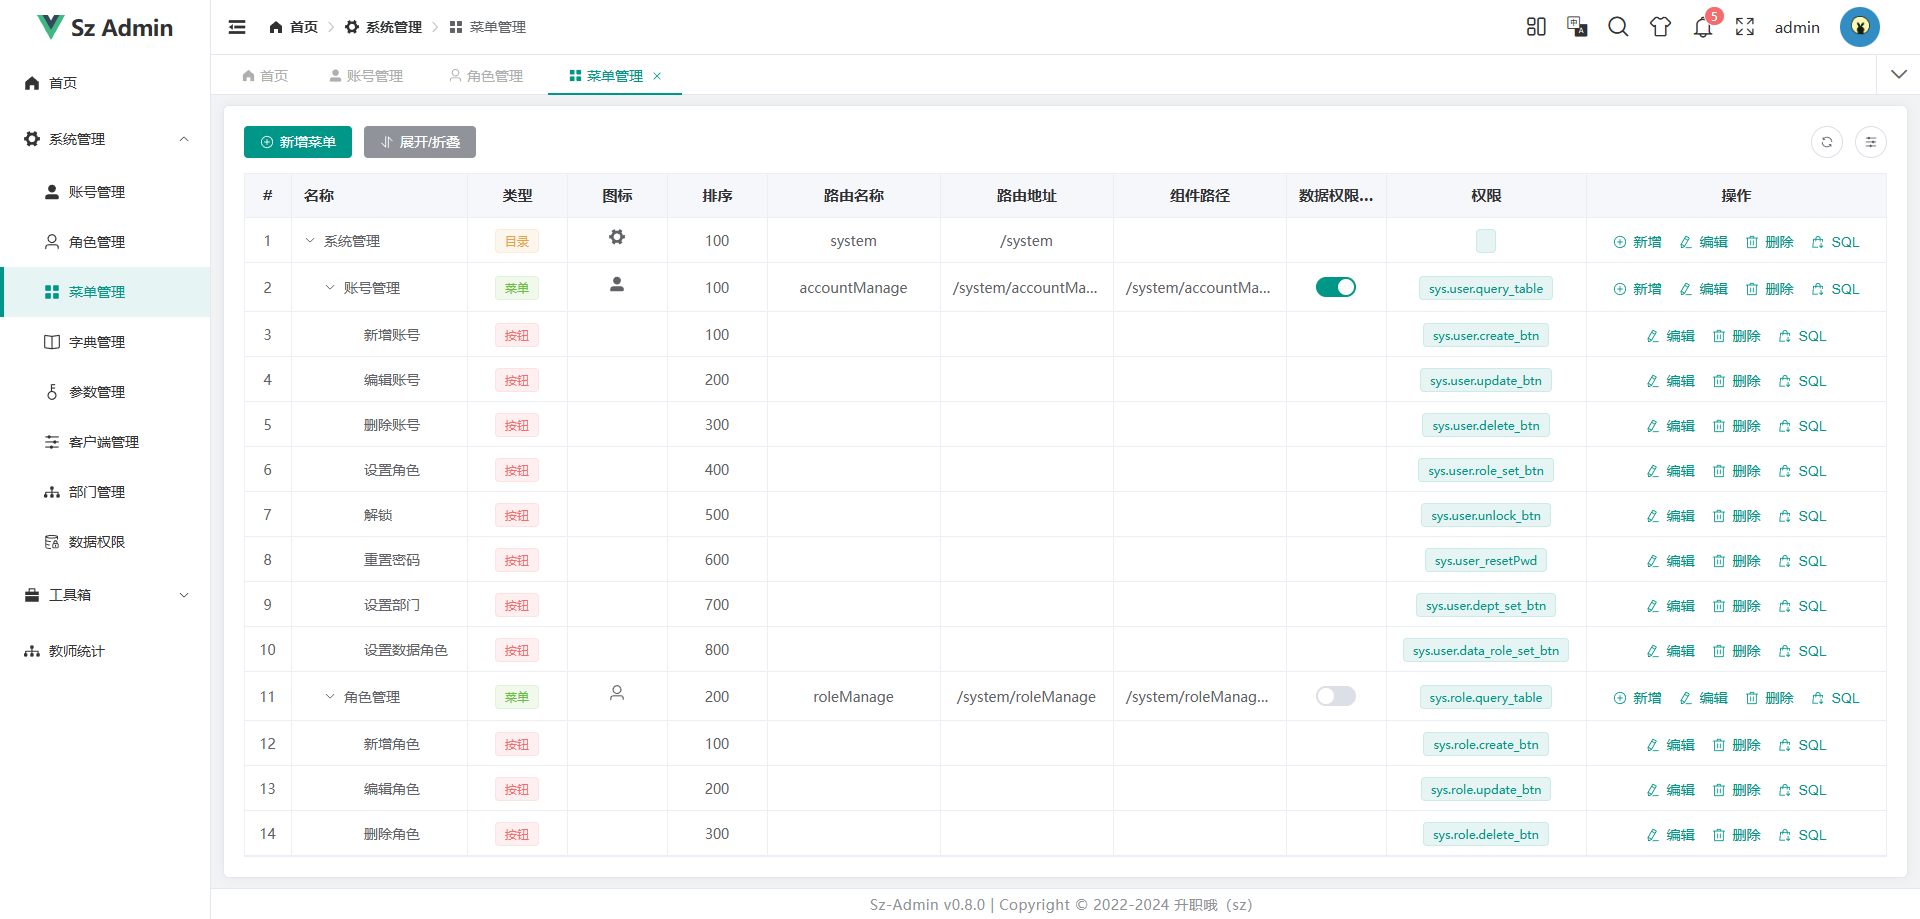Click the 权限 column header
1920x919 pixels.
pyautogui.click(x=1486, y=196)
